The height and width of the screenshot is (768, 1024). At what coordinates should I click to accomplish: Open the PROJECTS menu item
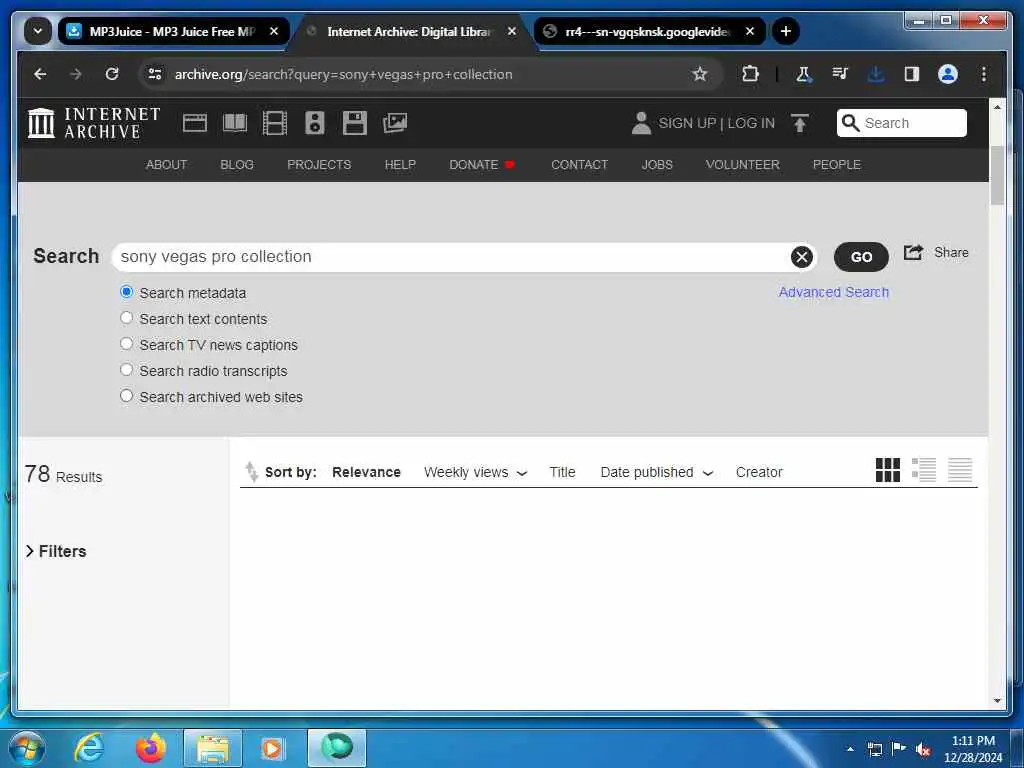pyautogui.click(x=319, y=165)
